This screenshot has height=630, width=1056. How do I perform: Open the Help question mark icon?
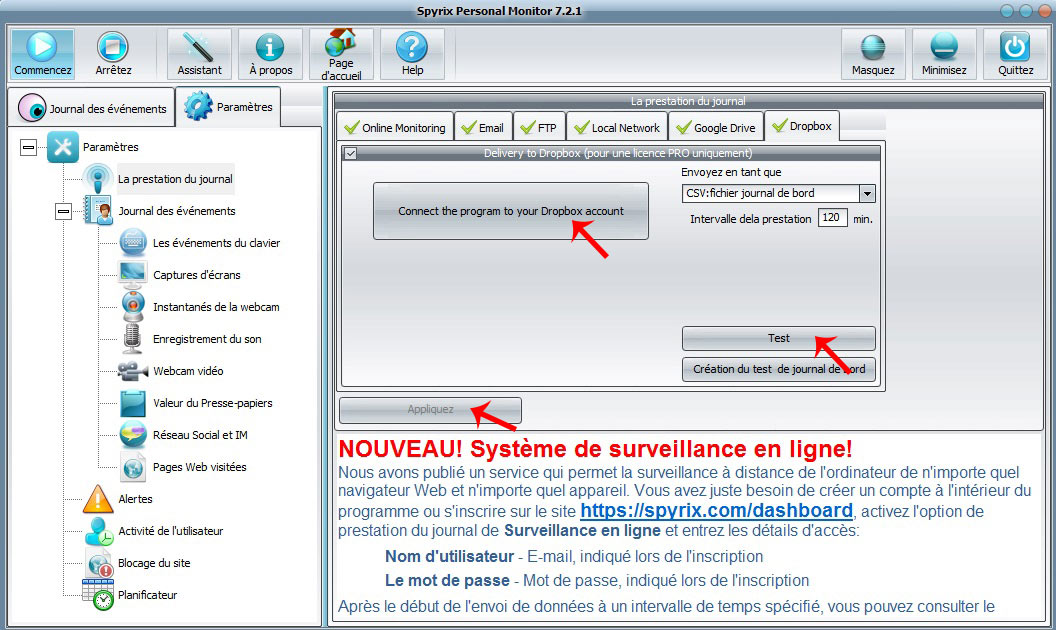[412, 46]
